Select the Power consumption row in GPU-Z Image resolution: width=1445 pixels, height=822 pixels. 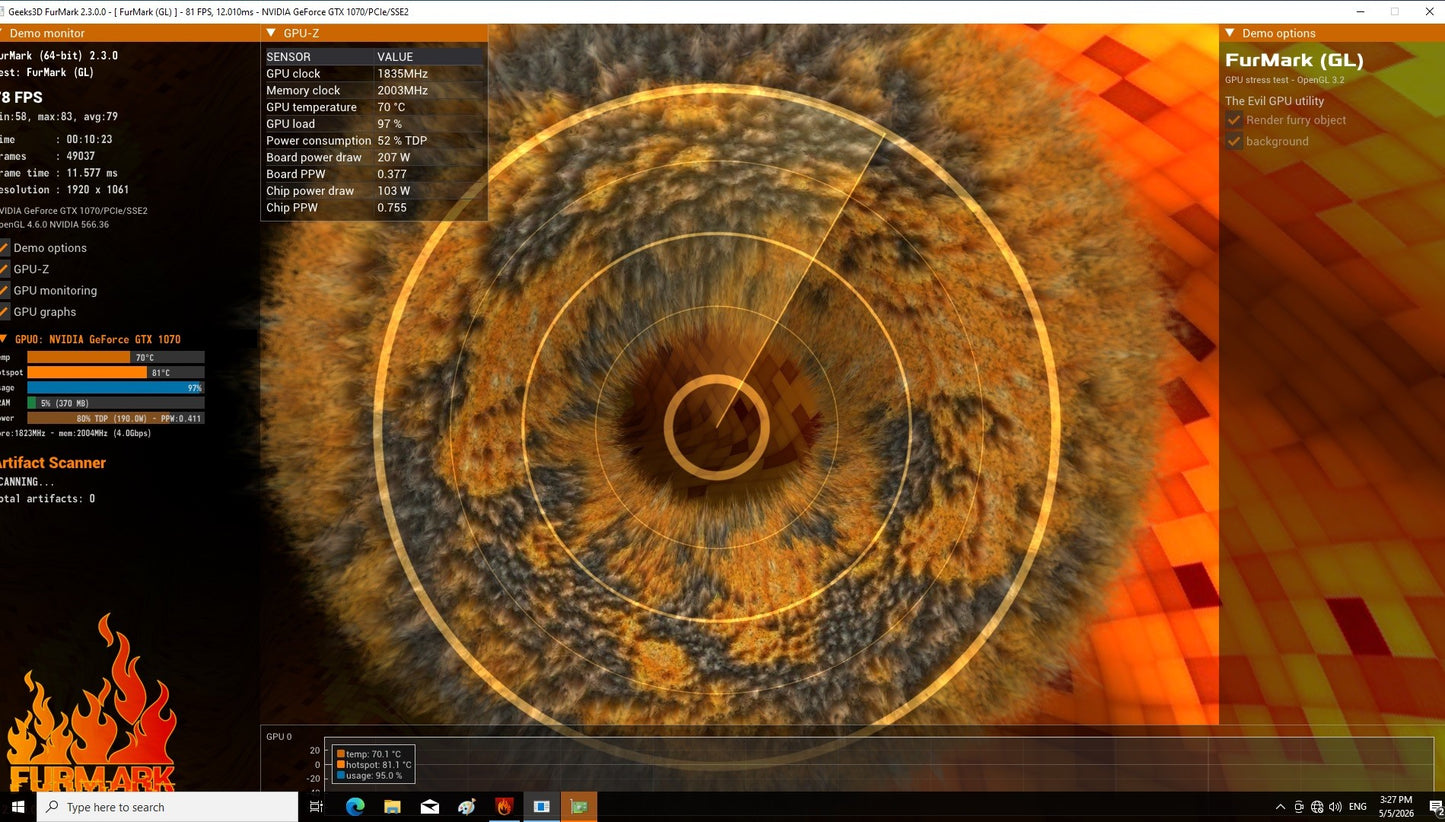(x=374, y=141)
